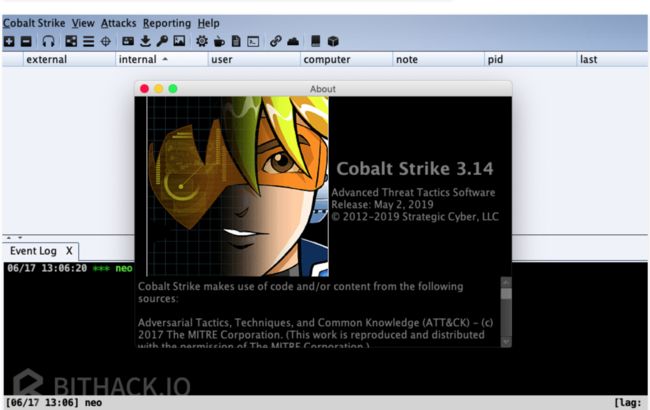Click the green 'neo' event log entry
The width and height of the screenshot is (650, 410).
[x=124, y=268]
